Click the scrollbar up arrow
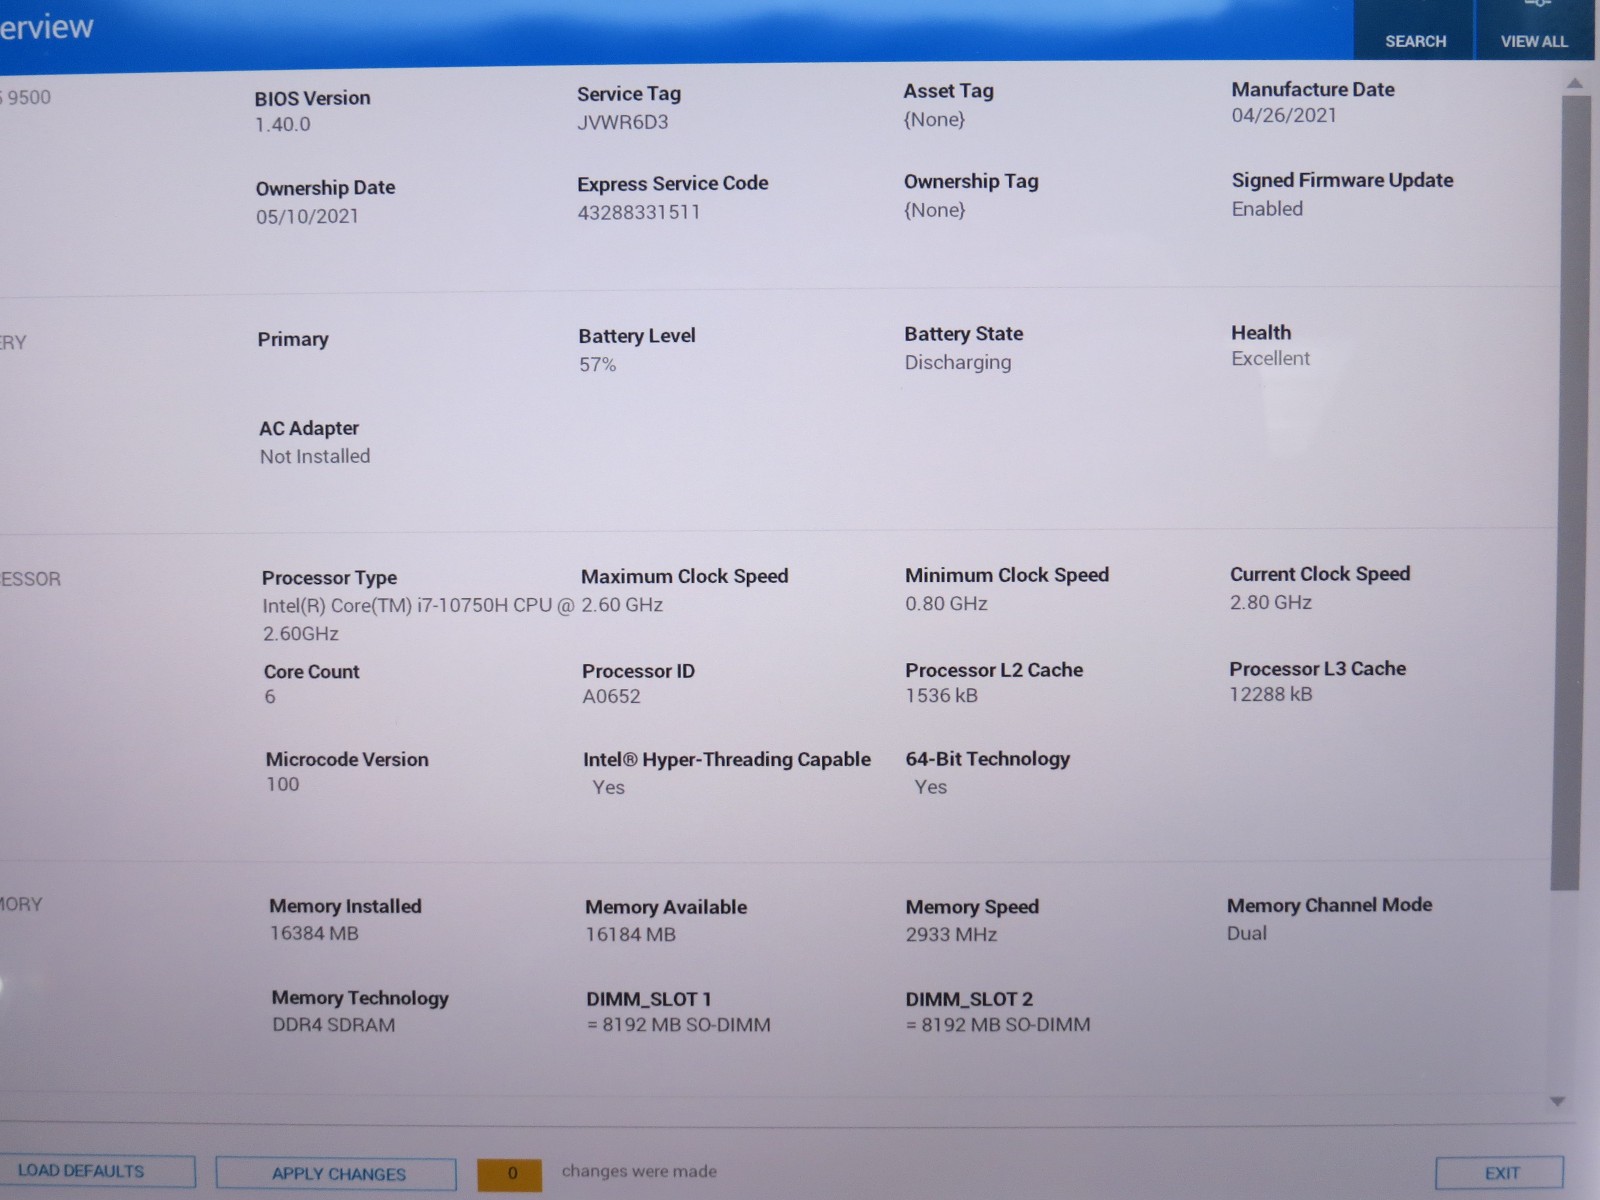1600x1200 pixels. pyautogui.click(x=1575, y=84)
